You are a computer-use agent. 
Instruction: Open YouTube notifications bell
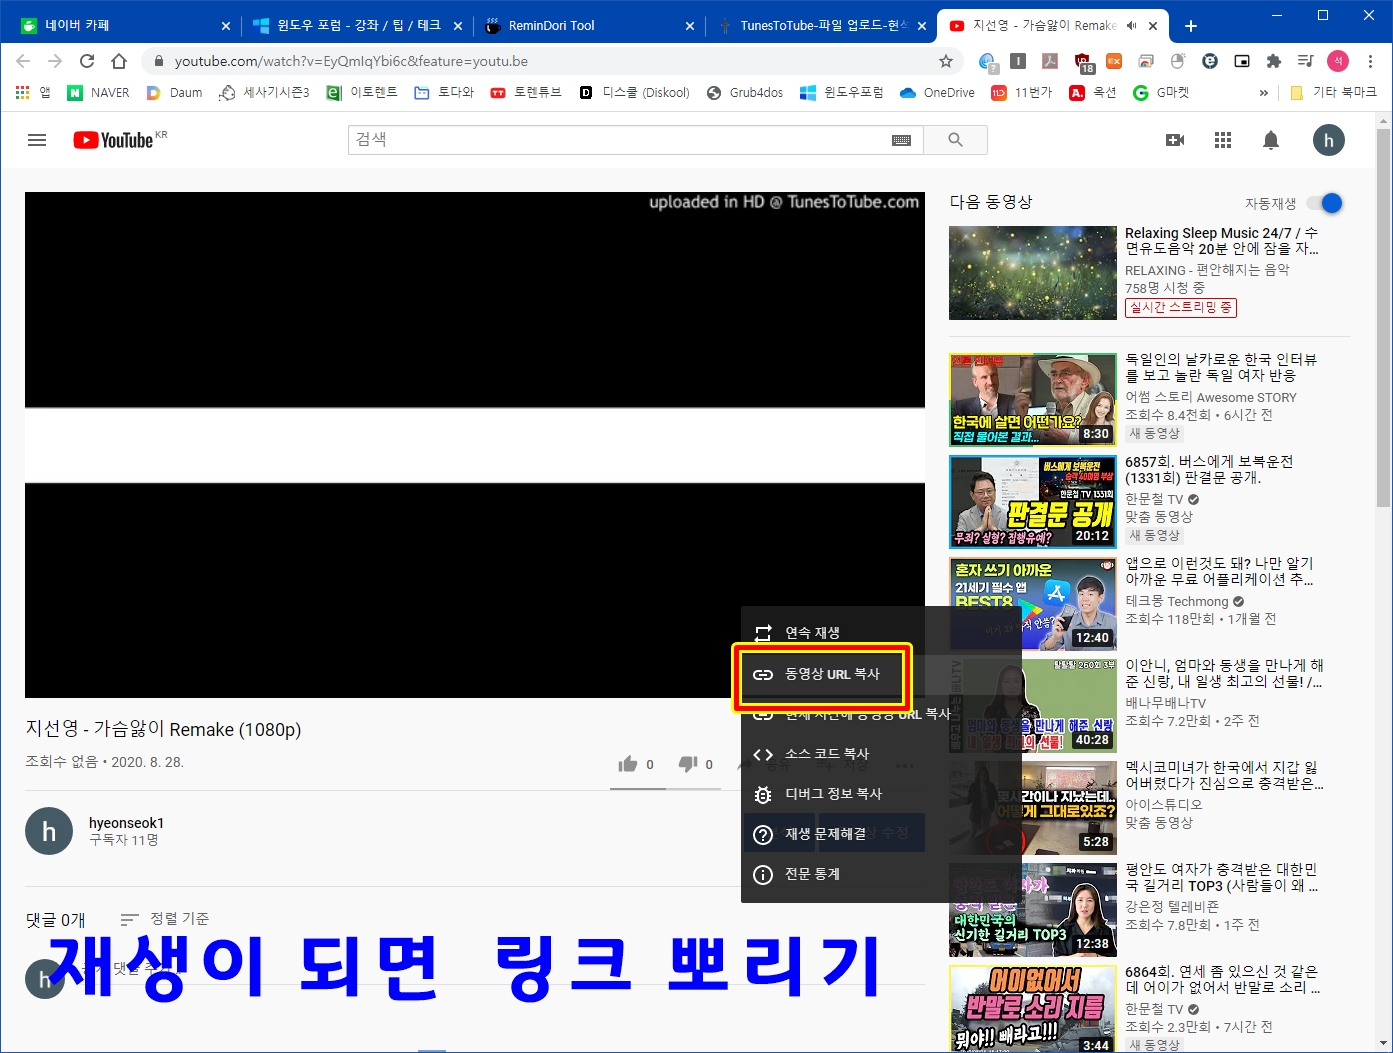(1271, 140)
